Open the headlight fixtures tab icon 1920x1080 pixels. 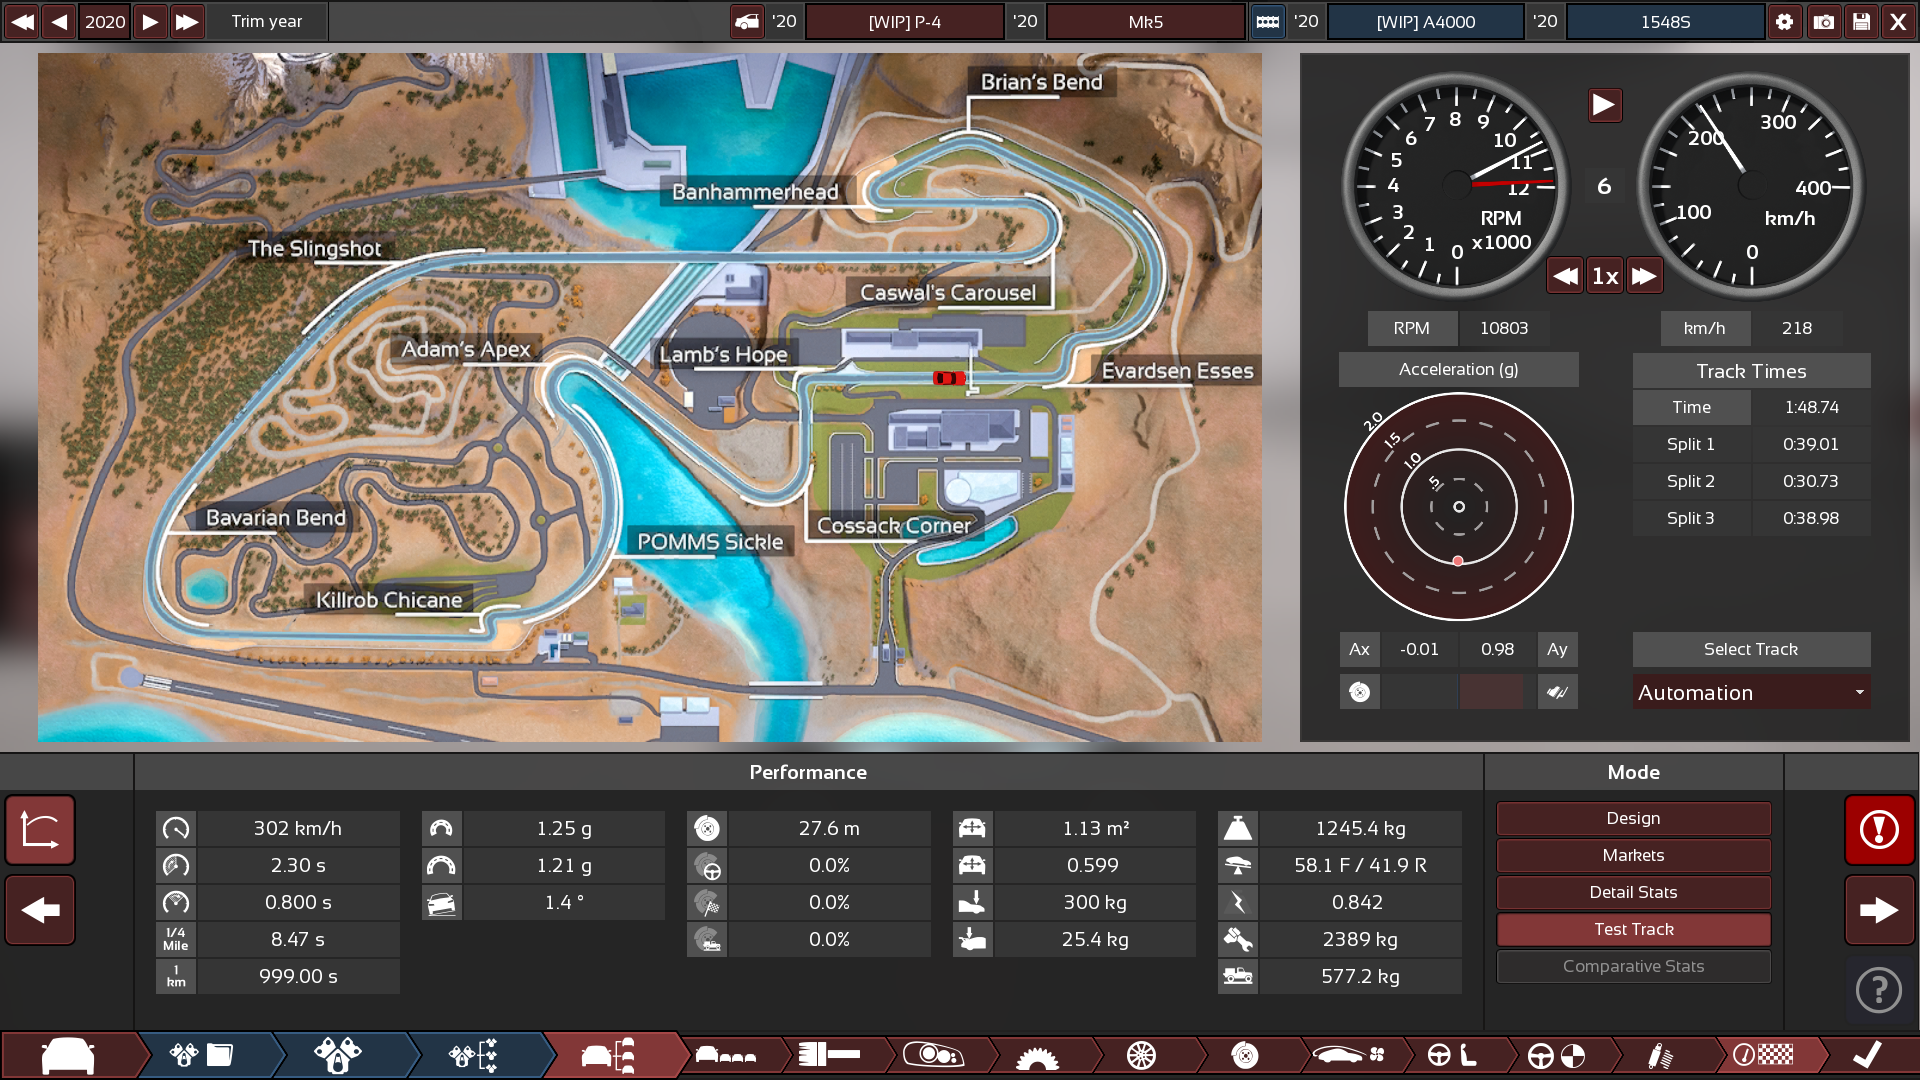(x=932, y=1055)
